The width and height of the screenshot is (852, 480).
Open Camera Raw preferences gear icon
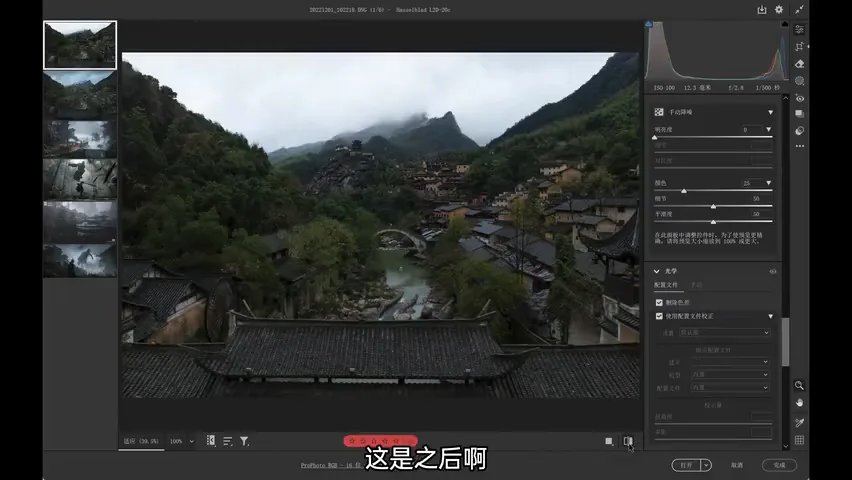(x=779, y=10)
